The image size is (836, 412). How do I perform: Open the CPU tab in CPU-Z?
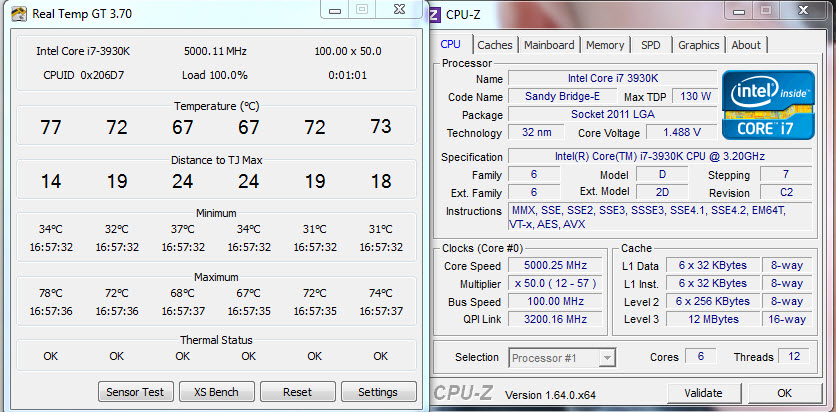pyautogui.click(x=451, y=44)
